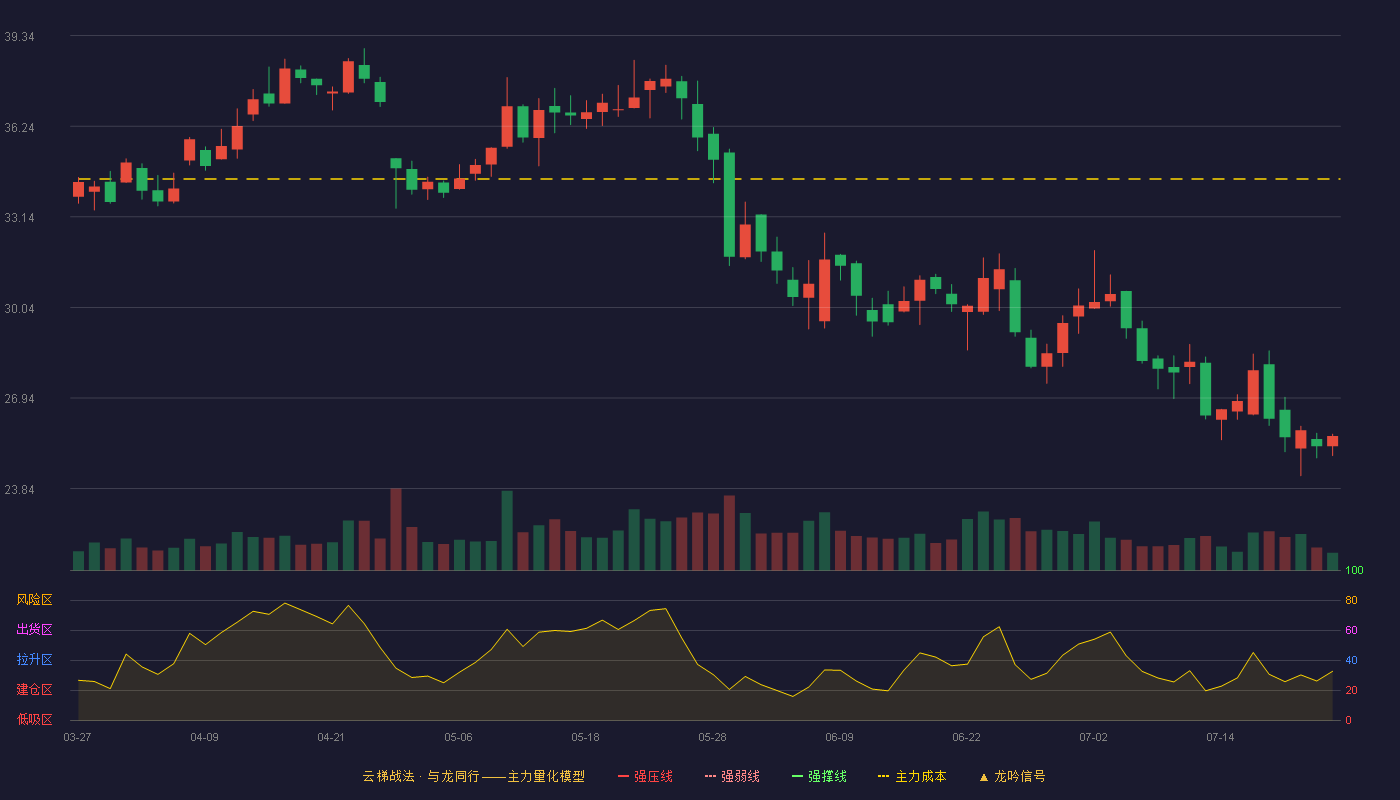Click the yellow dashed 主力成本 legend marker

point(884,776)
